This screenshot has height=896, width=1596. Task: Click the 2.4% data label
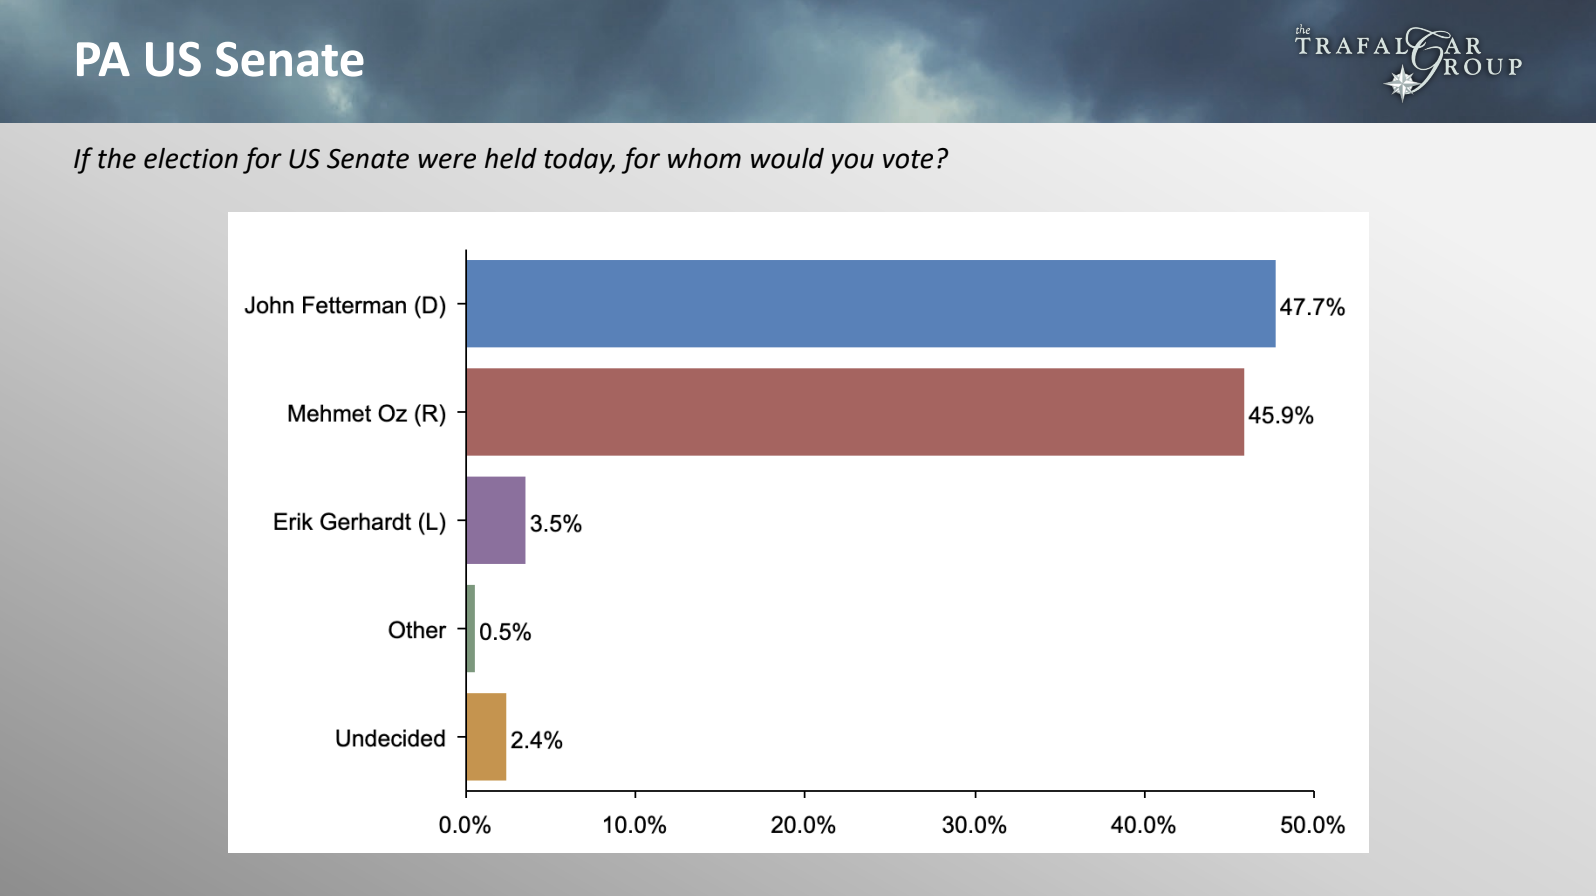pyautogui.click(x=537, y=740)
